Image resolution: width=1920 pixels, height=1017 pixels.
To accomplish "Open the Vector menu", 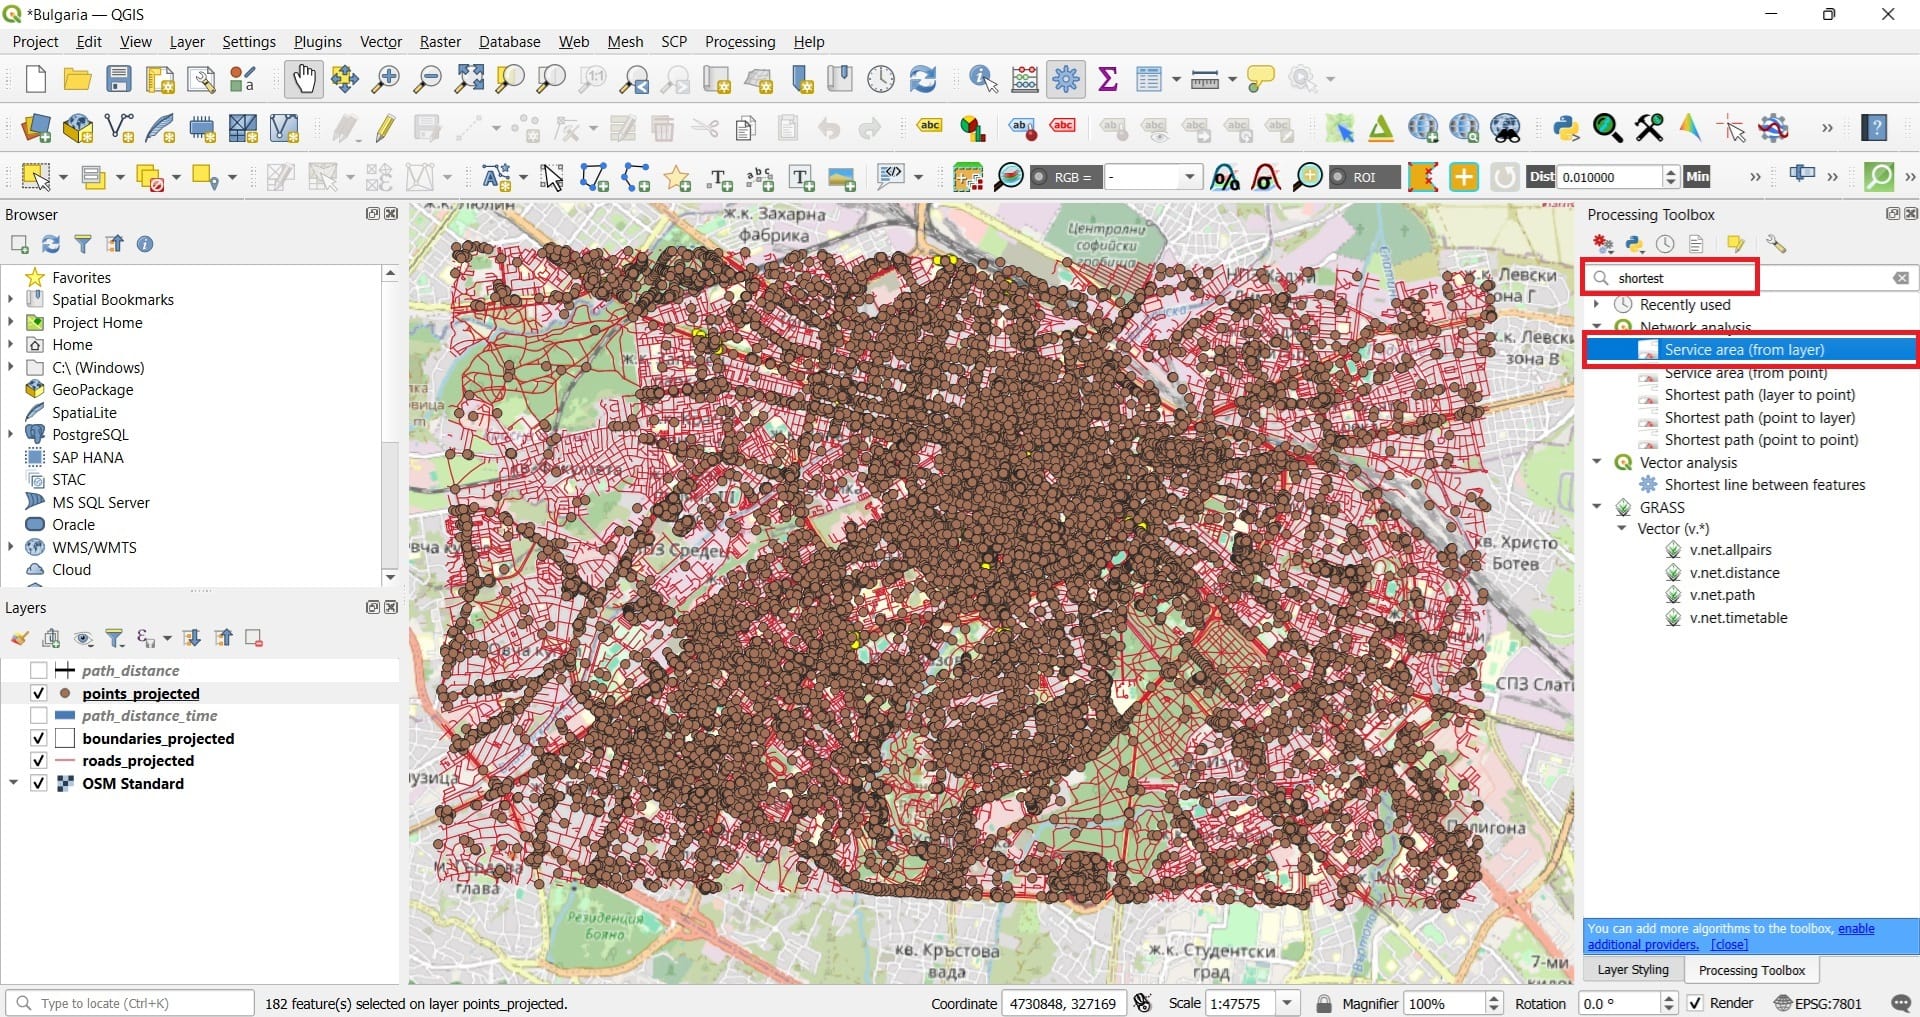I will point(381,42).
